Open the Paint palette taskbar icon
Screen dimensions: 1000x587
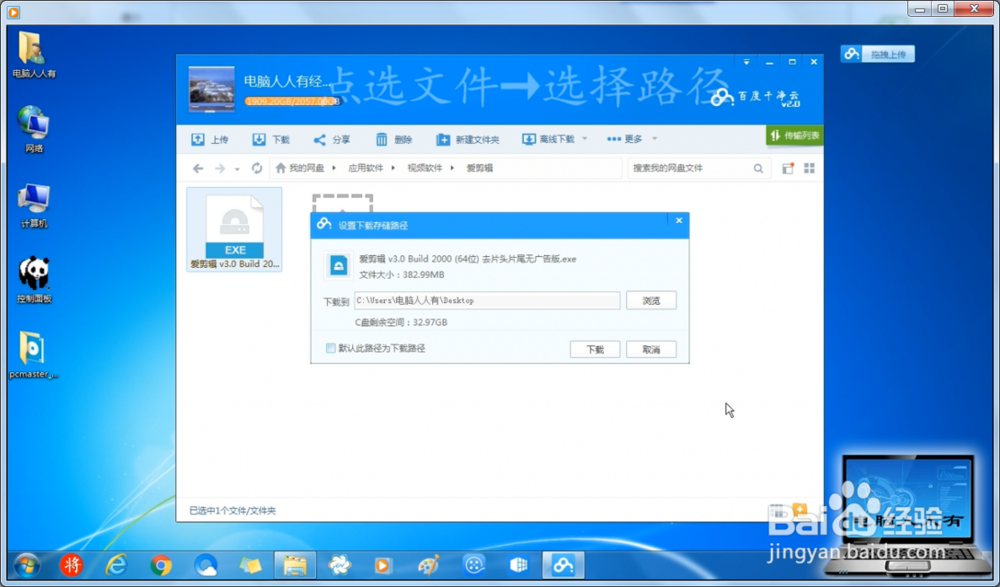point(429,565)
